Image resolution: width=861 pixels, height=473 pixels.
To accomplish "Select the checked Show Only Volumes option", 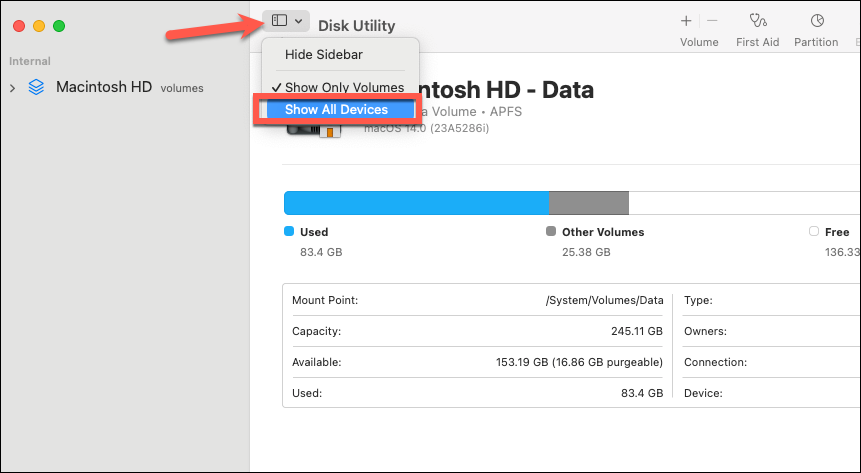I will click(x=338, y=87).
